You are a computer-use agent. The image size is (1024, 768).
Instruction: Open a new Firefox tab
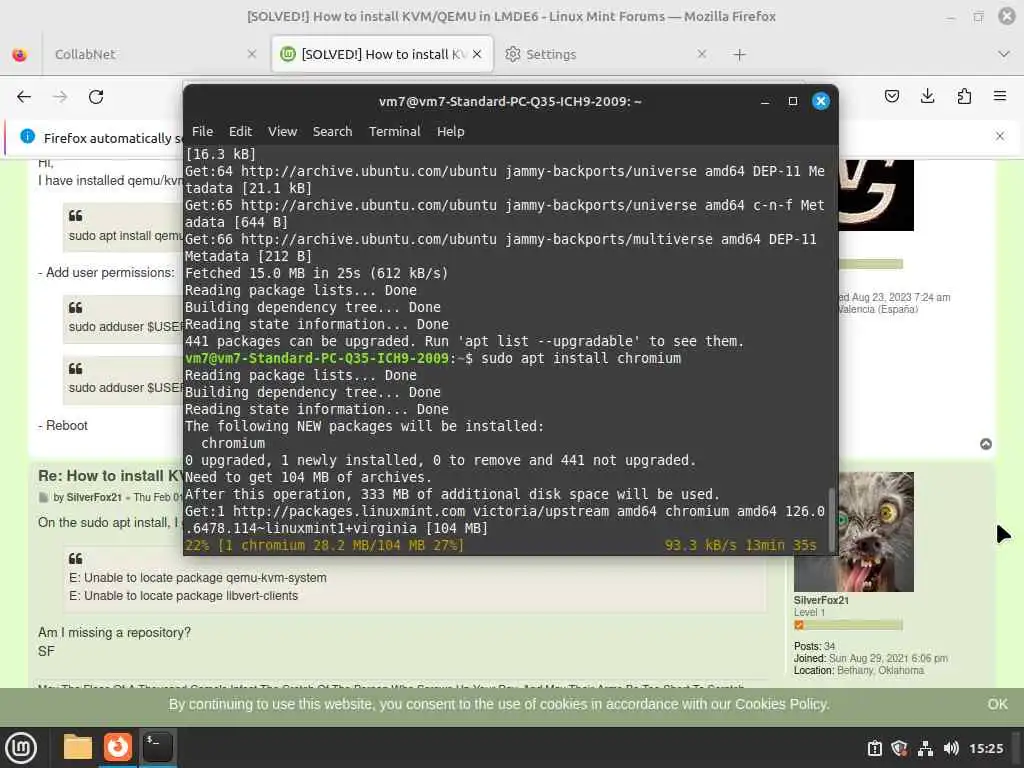[x=739, y=55]
